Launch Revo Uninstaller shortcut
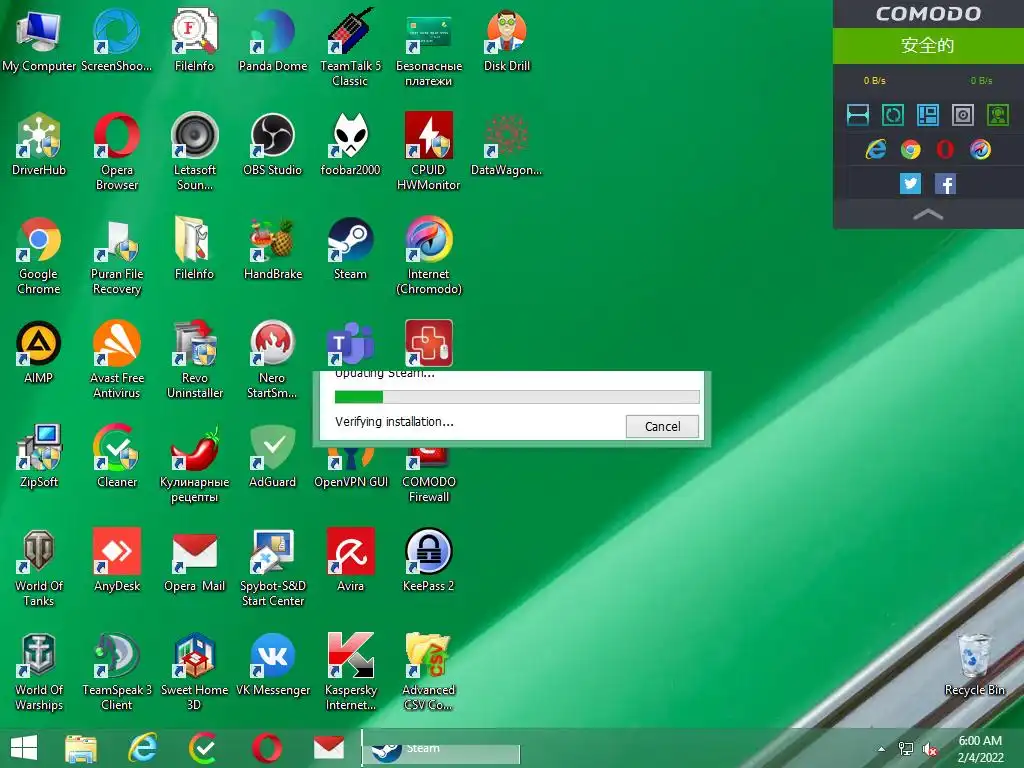 (195, 359)
